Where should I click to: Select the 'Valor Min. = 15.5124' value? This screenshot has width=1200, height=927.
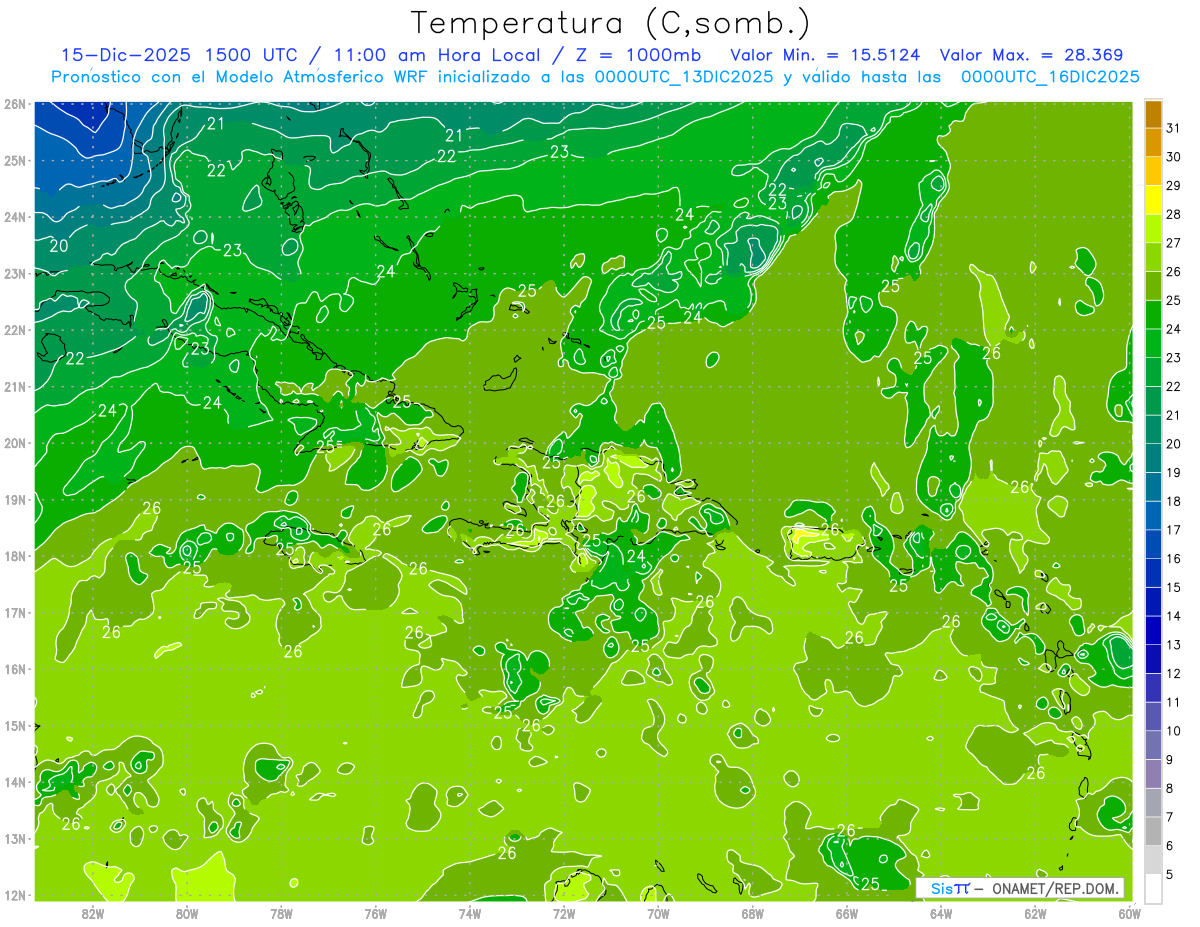tap(826, 55)
